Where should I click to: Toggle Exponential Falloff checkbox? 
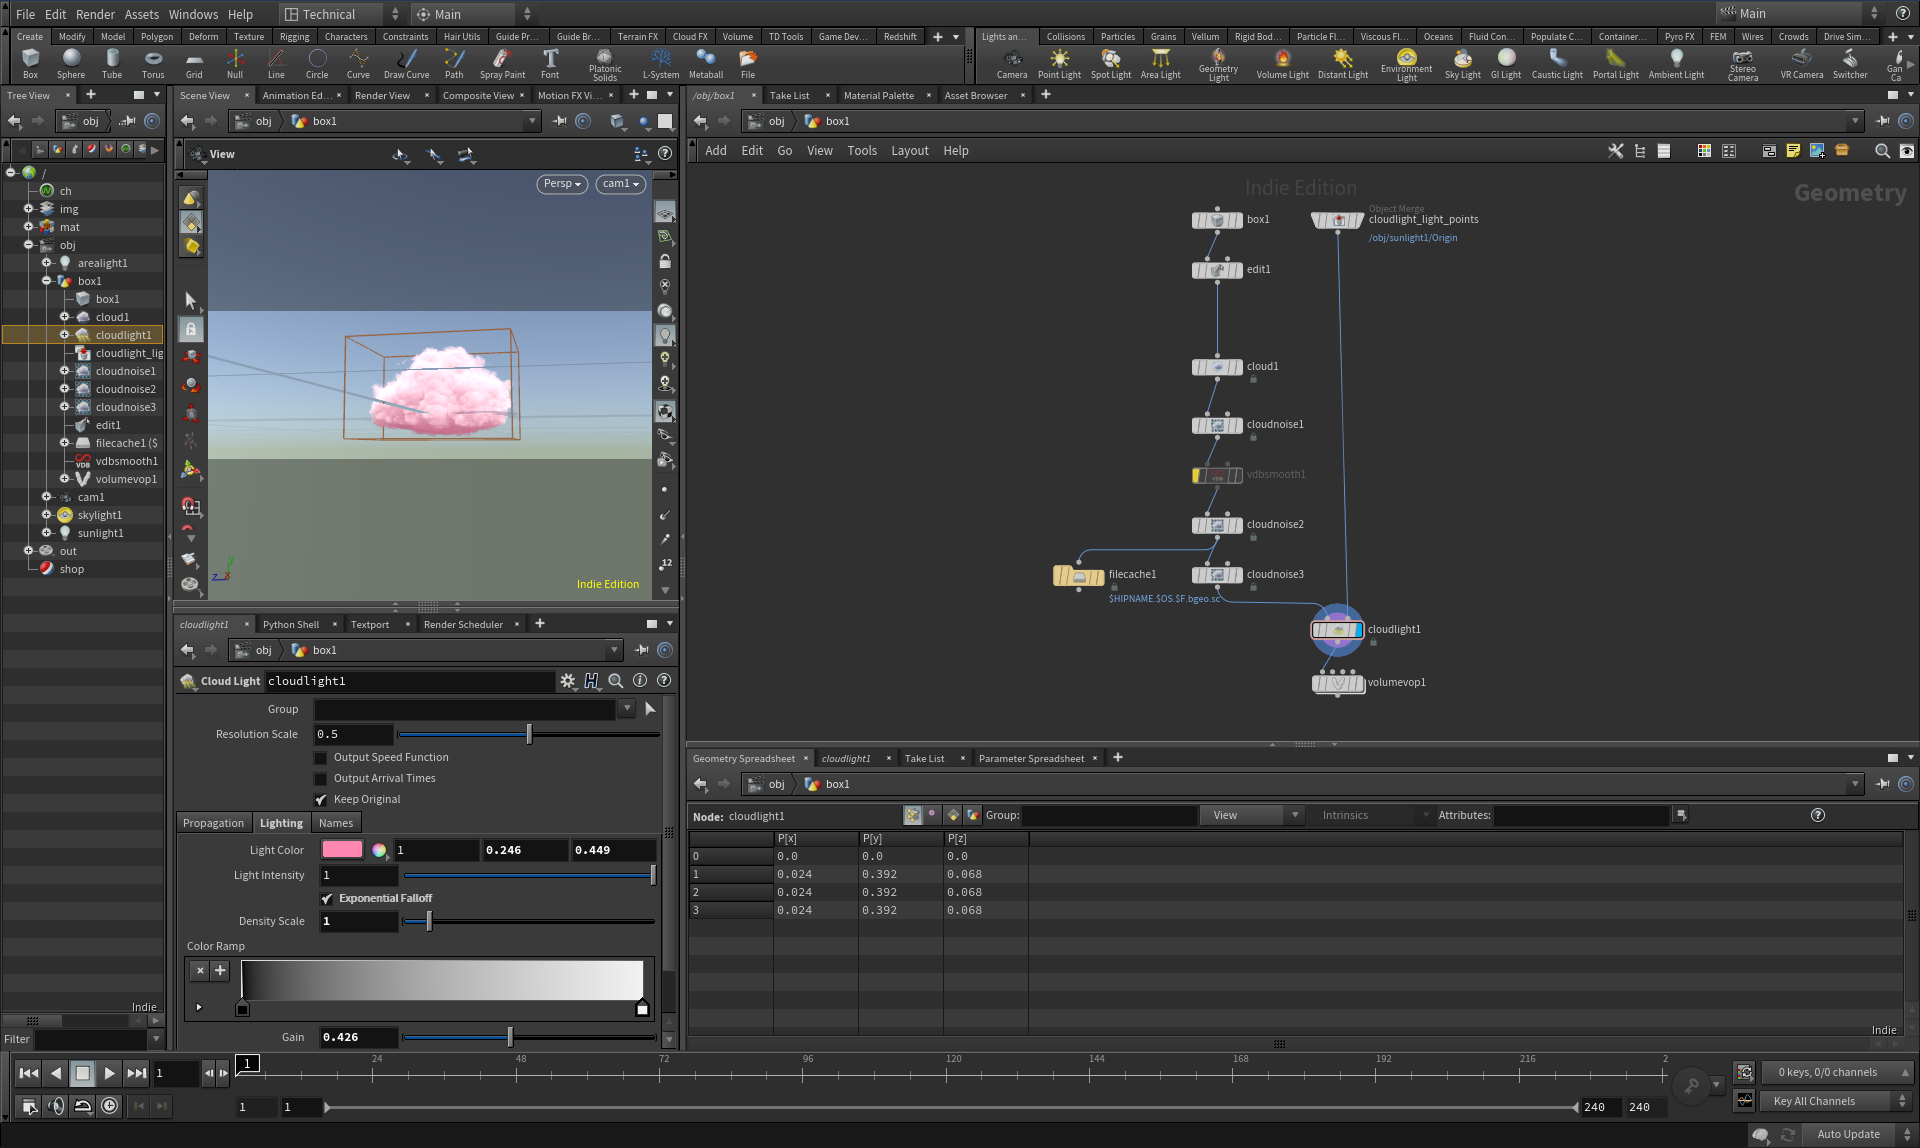(x=327, y=899)
